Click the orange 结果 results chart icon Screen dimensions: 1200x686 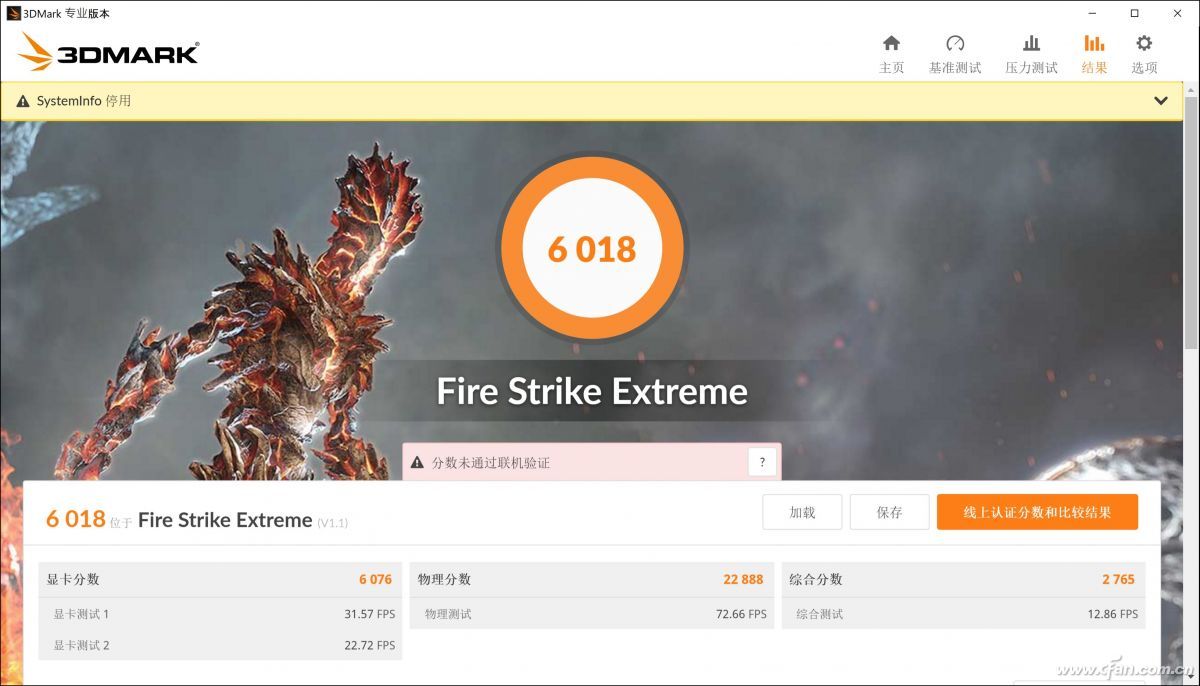(1094, 44)
